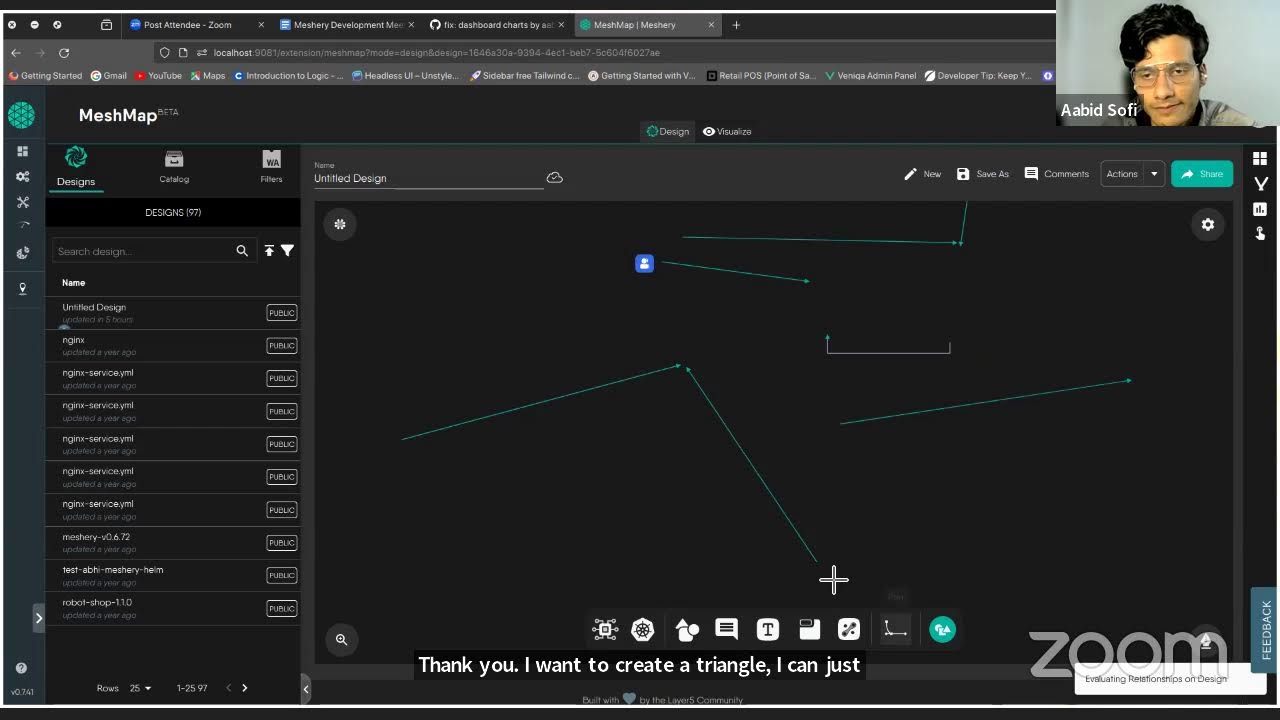Select the components chip icon in dock
The width and height of the screenshot is (1280, 720).
pyautogui.click(x=605, y=629)
